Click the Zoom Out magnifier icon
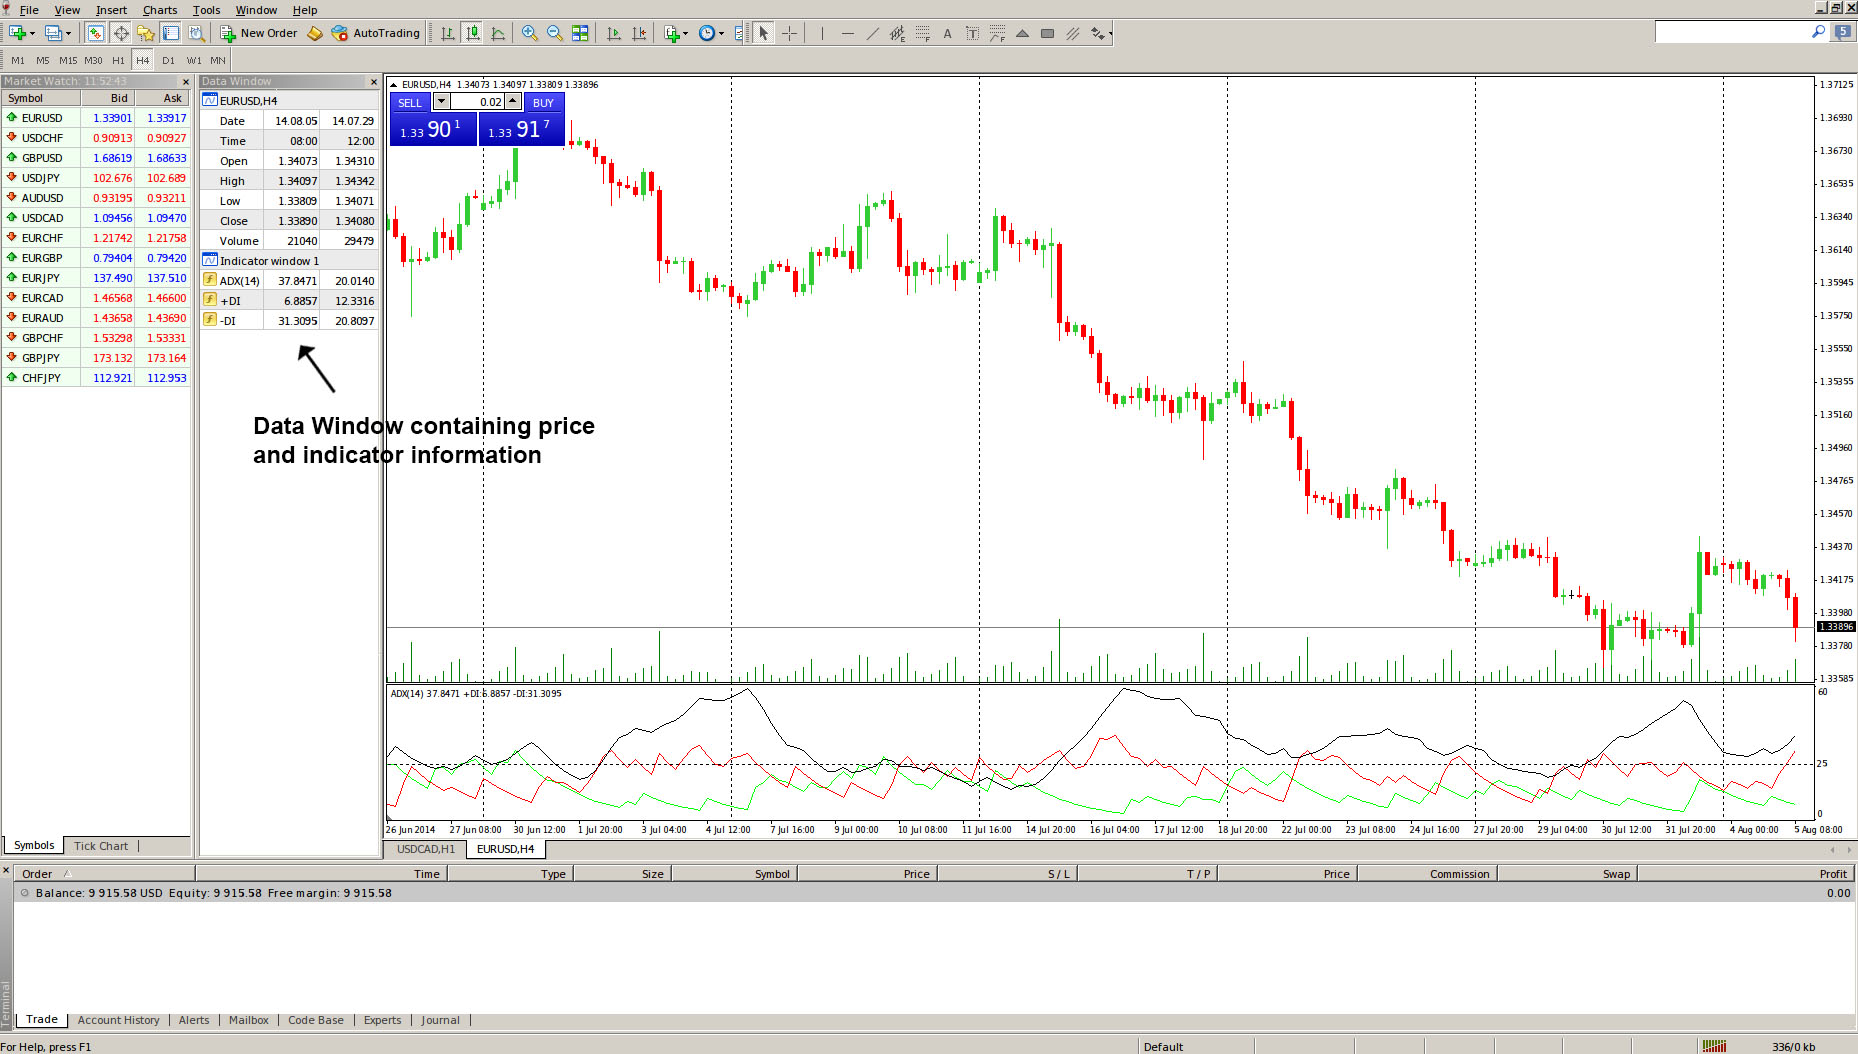This screenshot has height=1054, width=1858. [554, 33]
